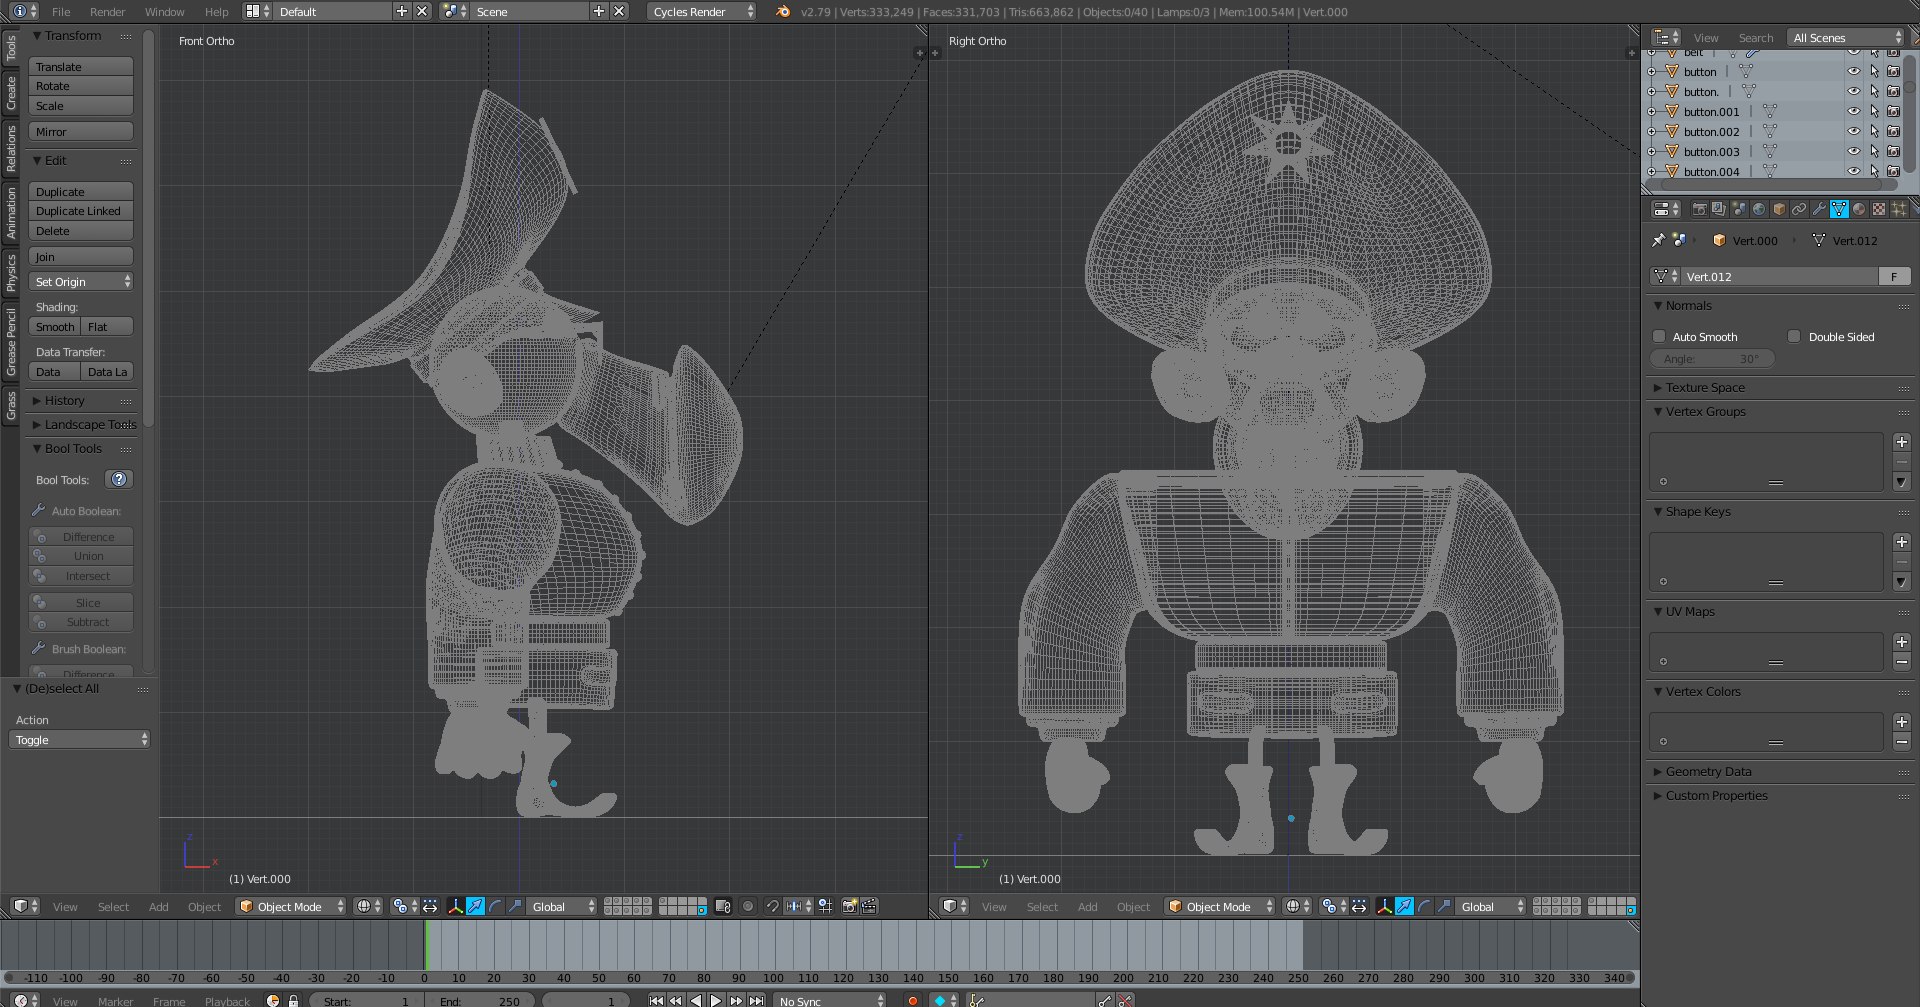Toggle renderability of button.002 in outliner
The width and height of the screenshot is (1920, 1007).
[1893, 131]
